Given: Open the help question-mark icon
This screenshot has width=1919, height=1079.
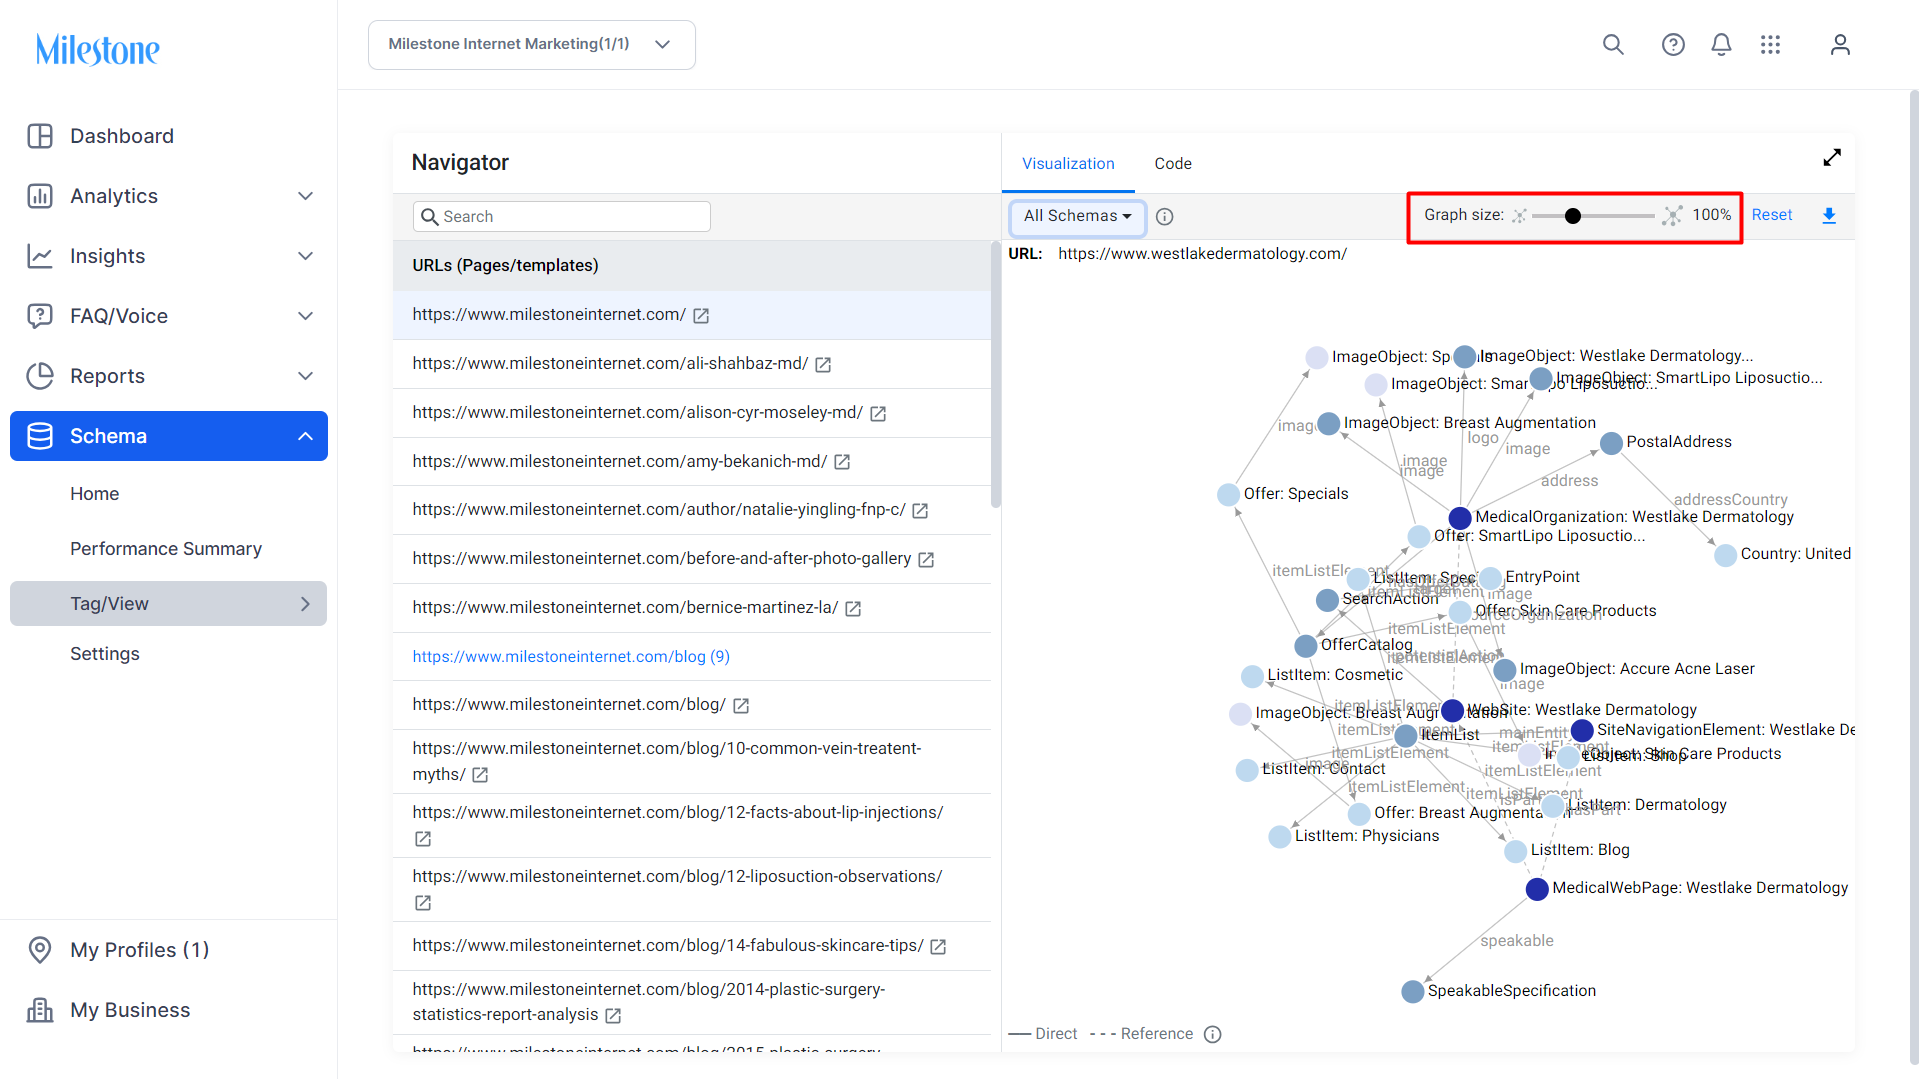Looking at the screenshot, I should point(1673,45).
